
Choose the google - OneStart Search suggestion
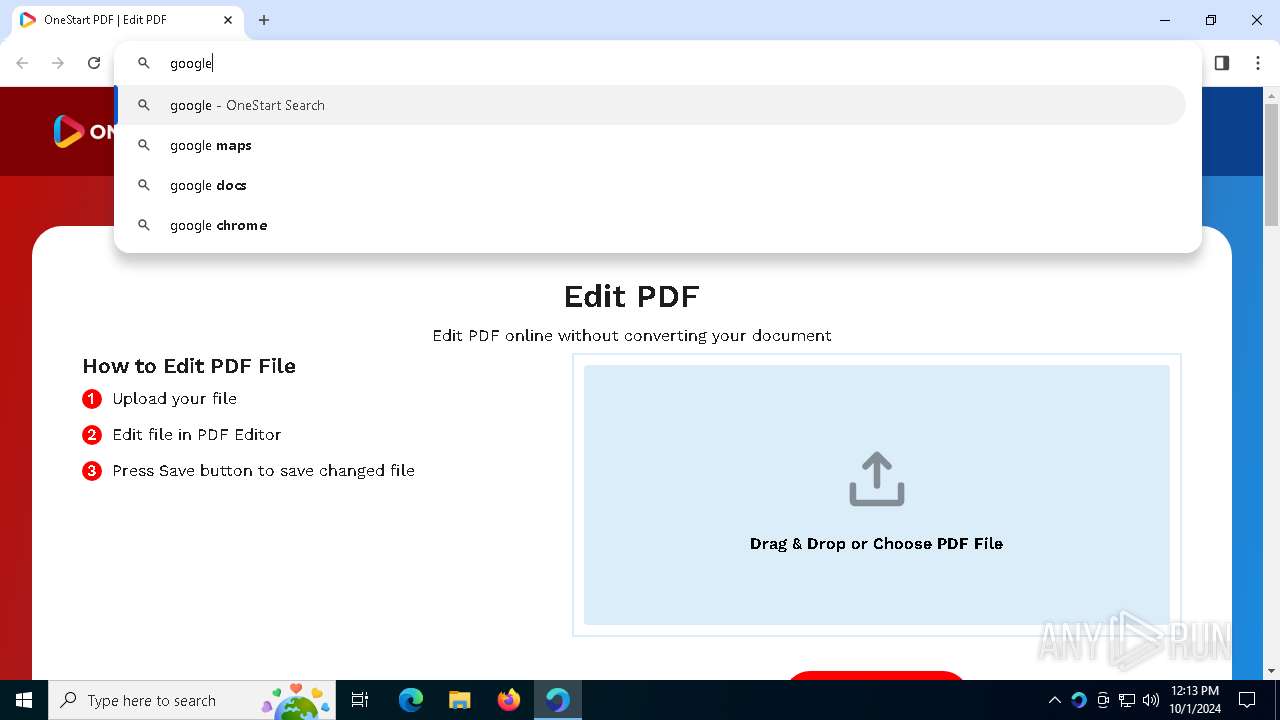tap(650, 105)
